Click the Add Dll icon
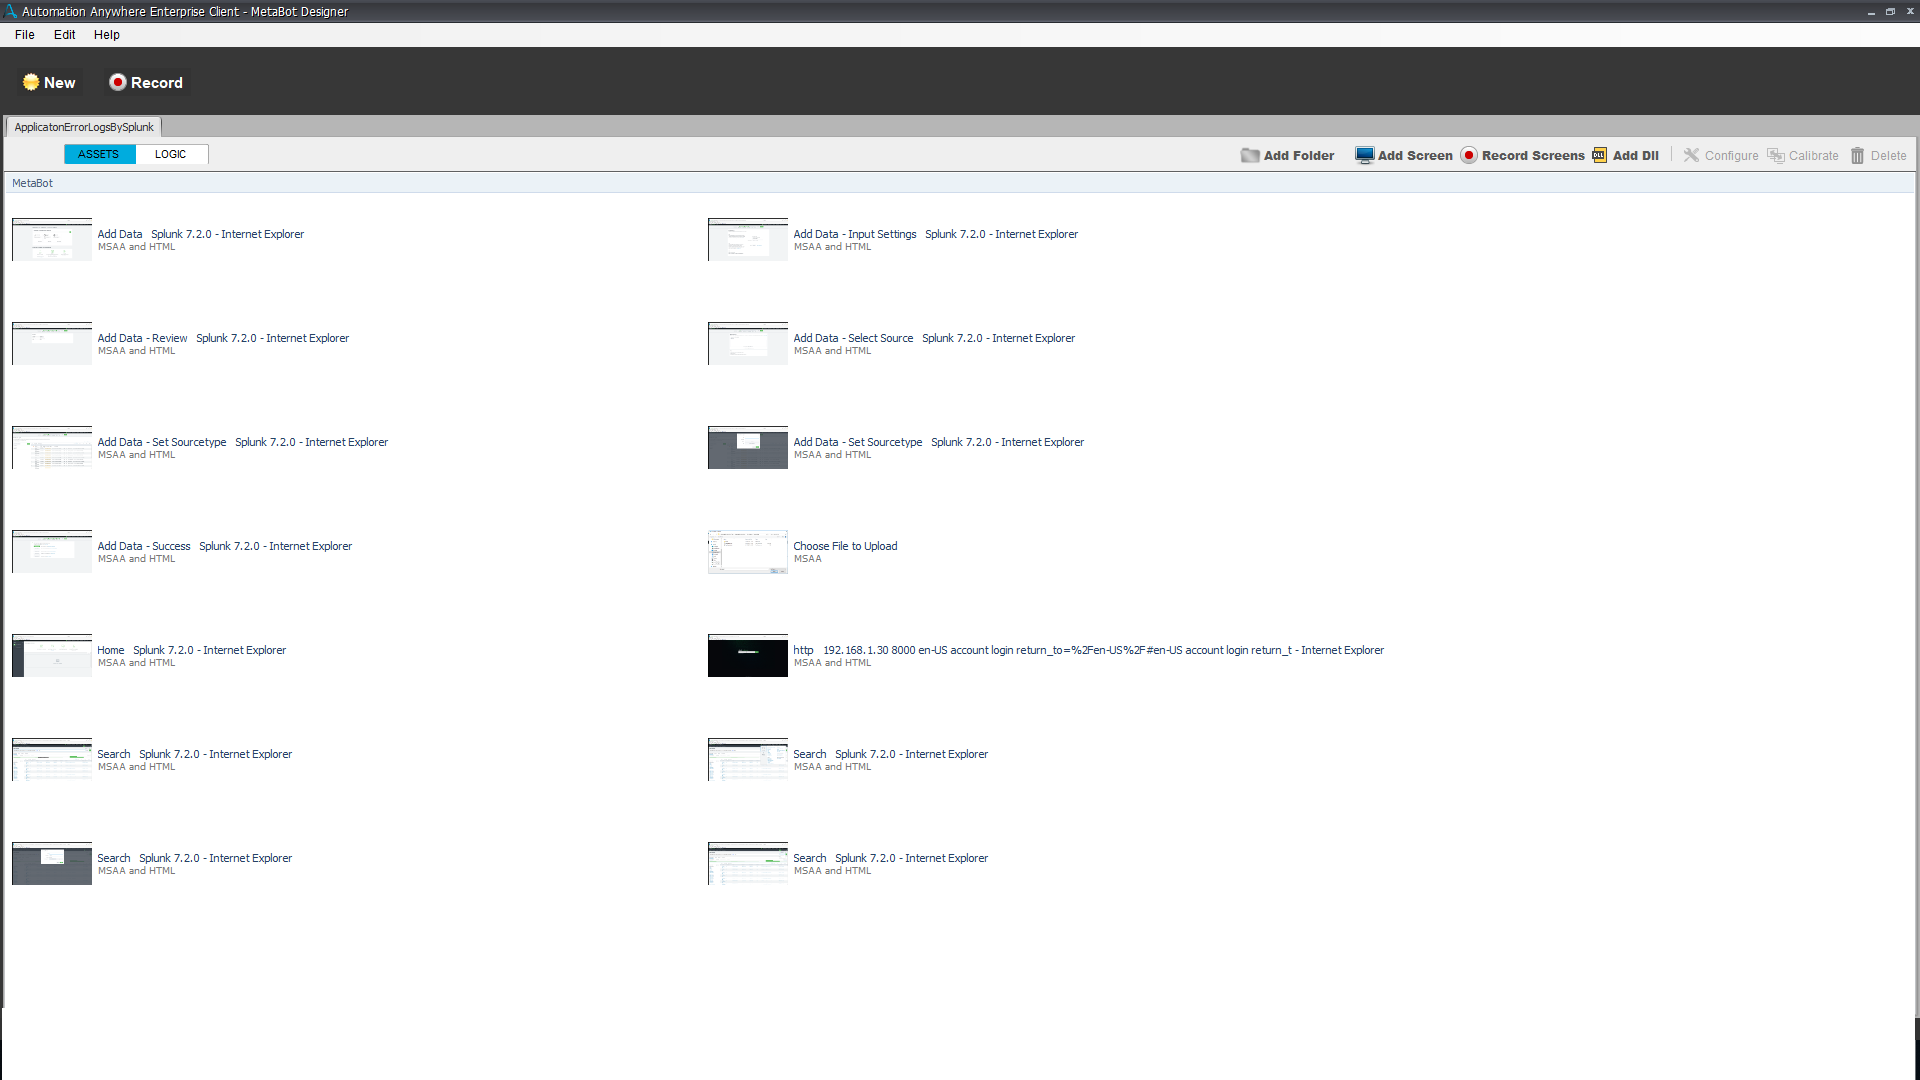This screenshot has height=1080, width=1920. pos(1599,155)
